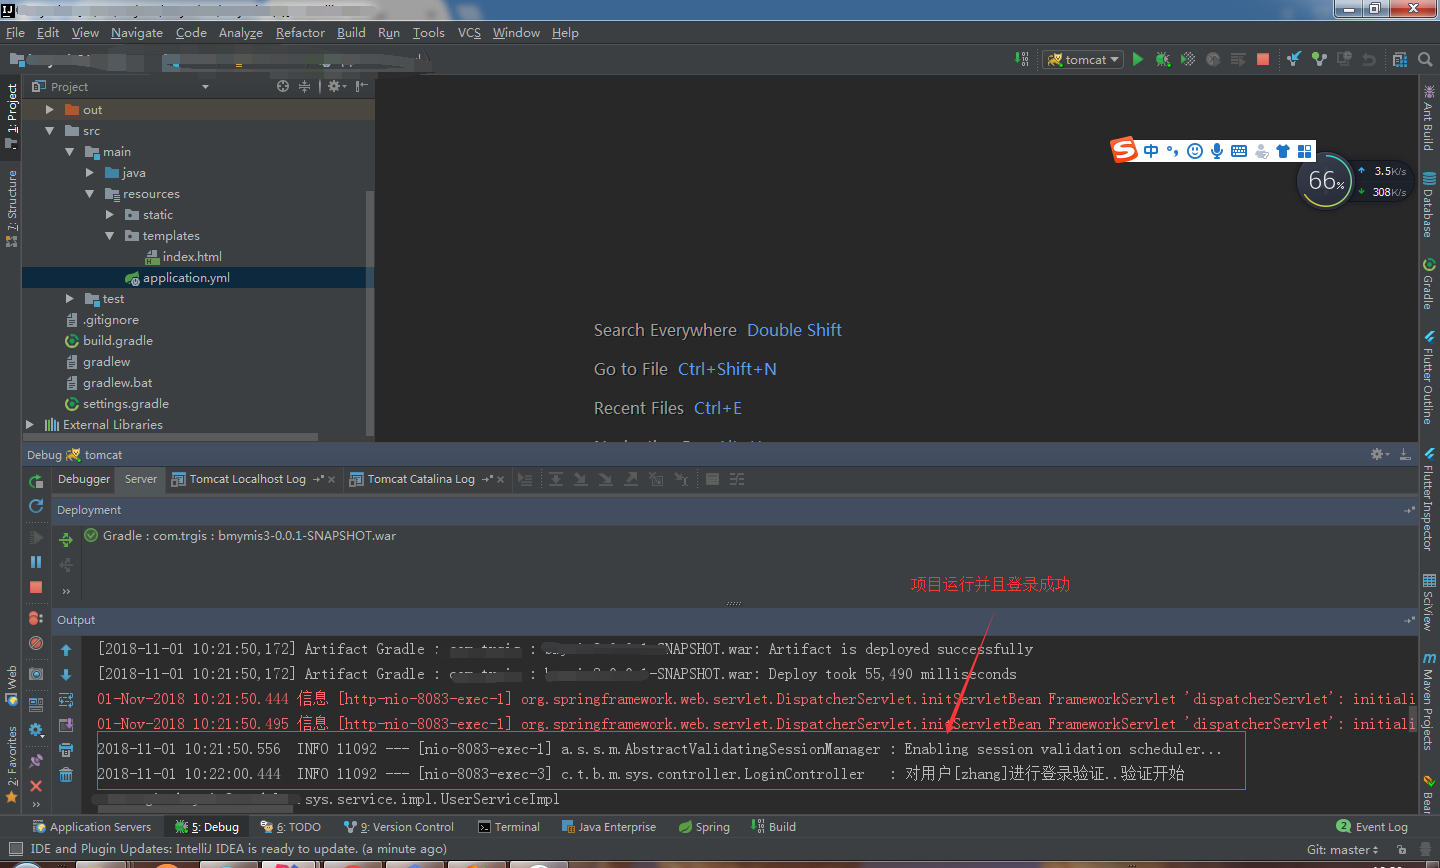The width and height of the screenshot is (1440, 868).
Task: Open Search Everywhere via the magnifier icon
Action: 1425,59
